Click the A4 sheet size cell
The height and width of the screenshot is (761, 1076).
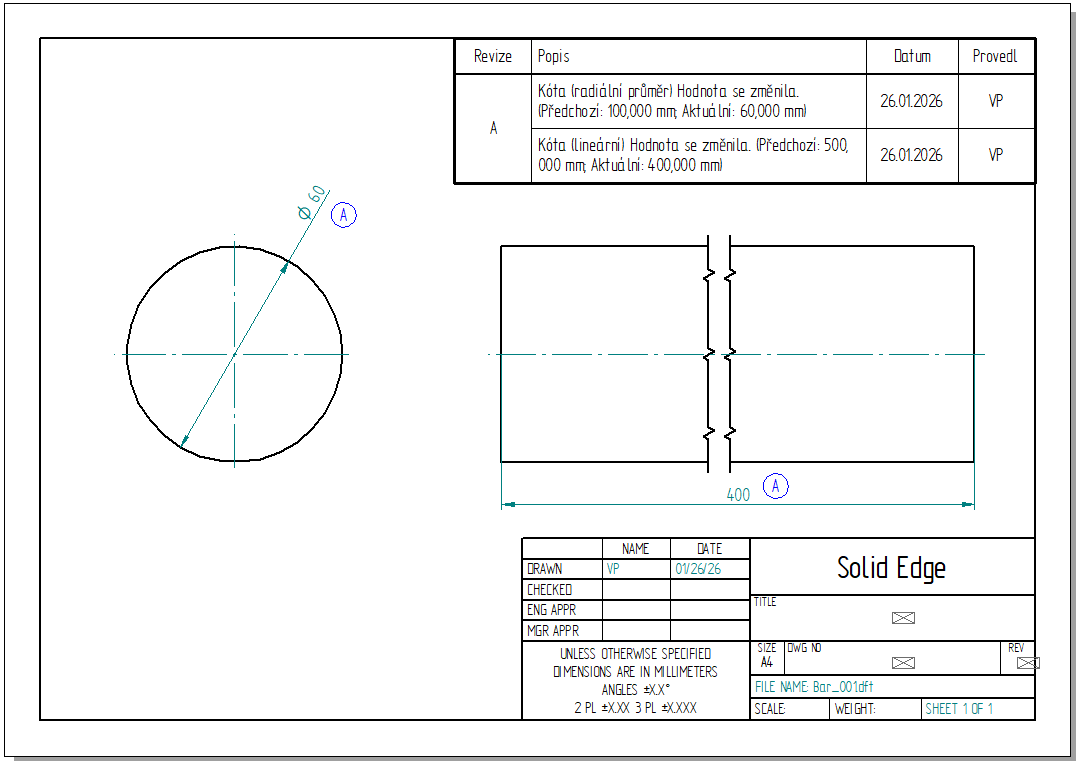click(767, 662)
